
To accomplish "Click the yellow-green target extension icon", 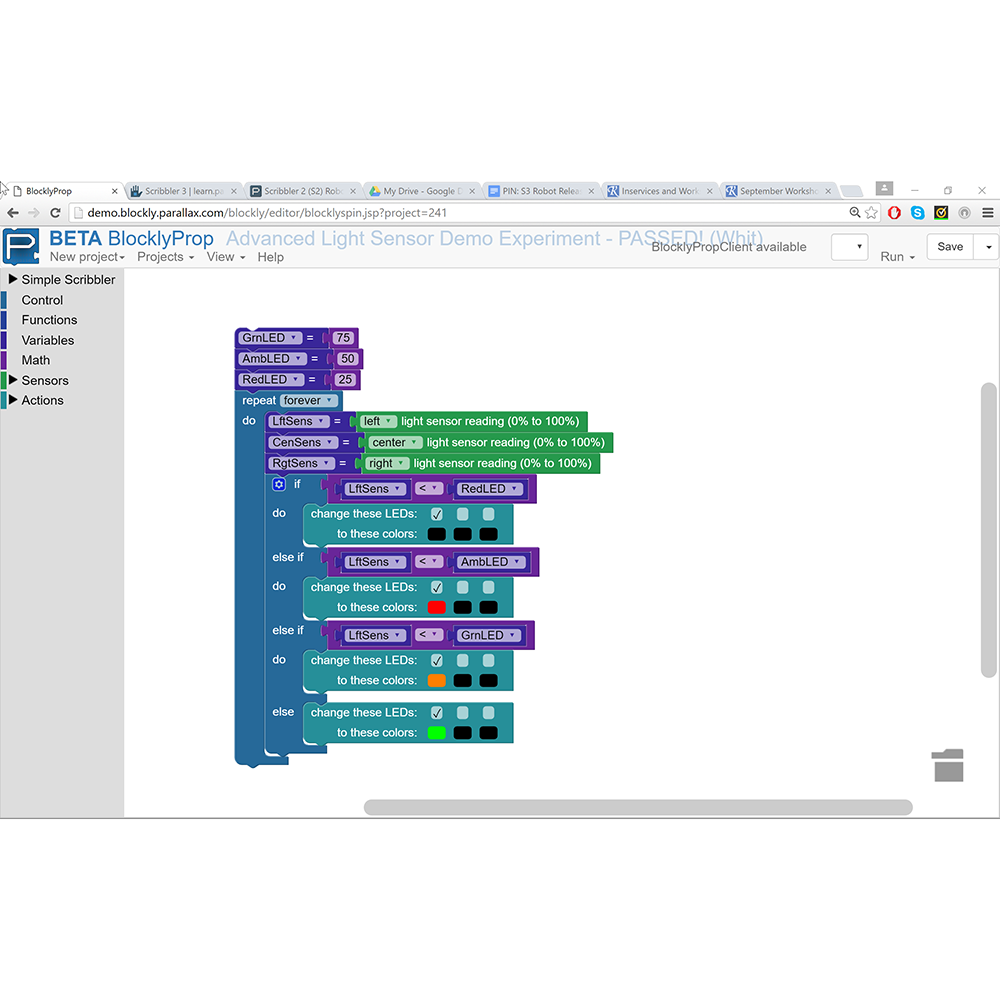I will tap(941, 213).
